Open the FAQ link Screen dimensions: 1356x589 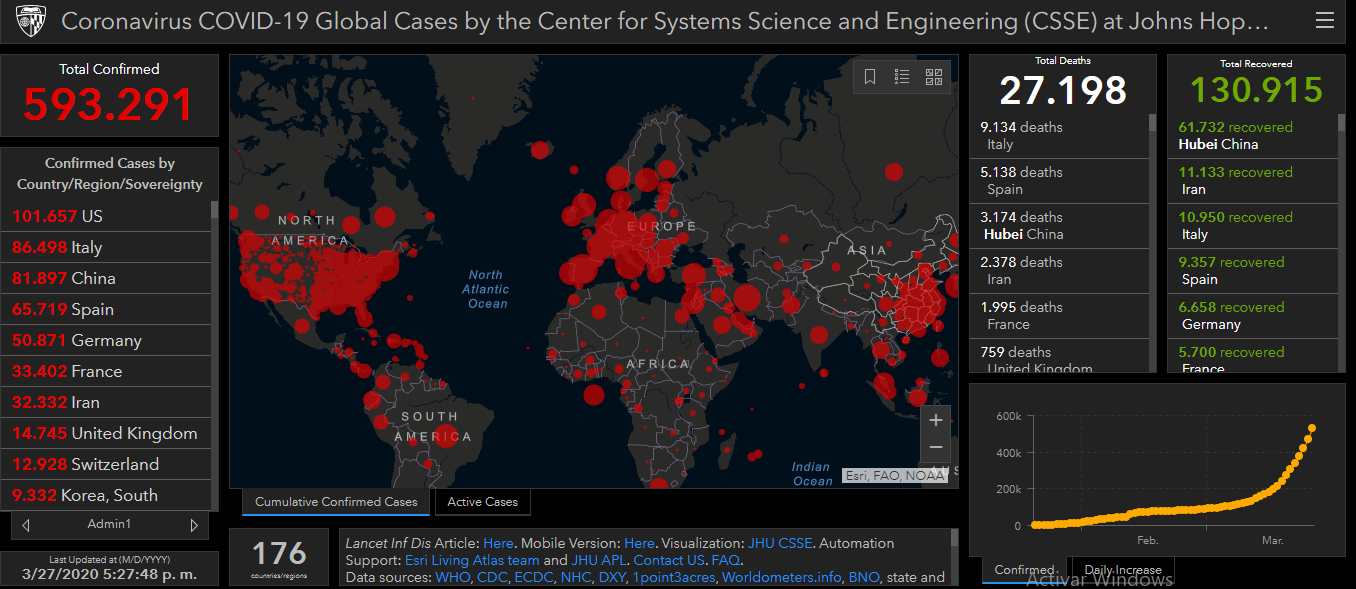click(x=726, y=561)
